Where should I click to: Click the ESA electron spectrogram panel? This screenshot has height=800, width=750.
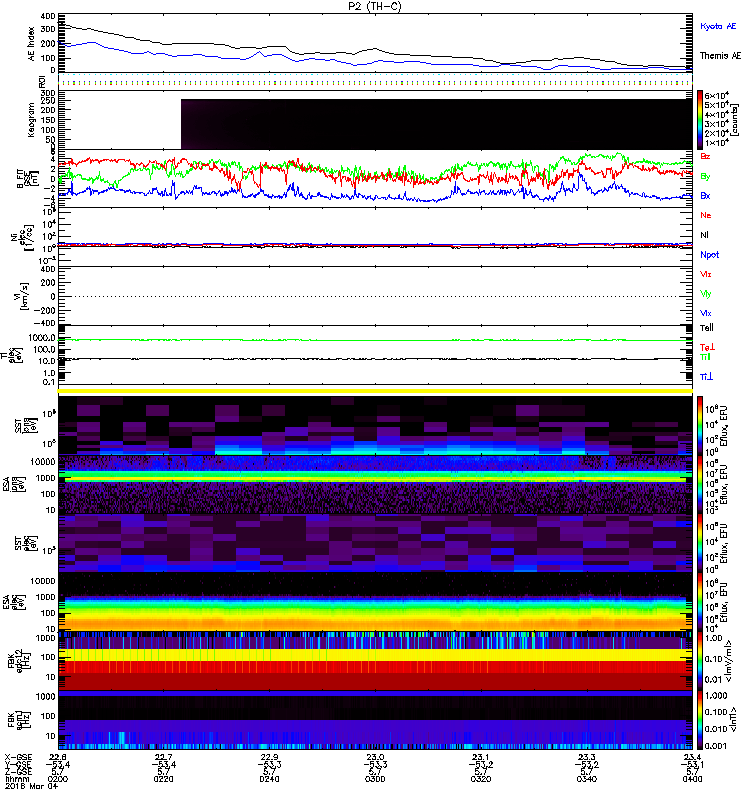coord(375,602)
